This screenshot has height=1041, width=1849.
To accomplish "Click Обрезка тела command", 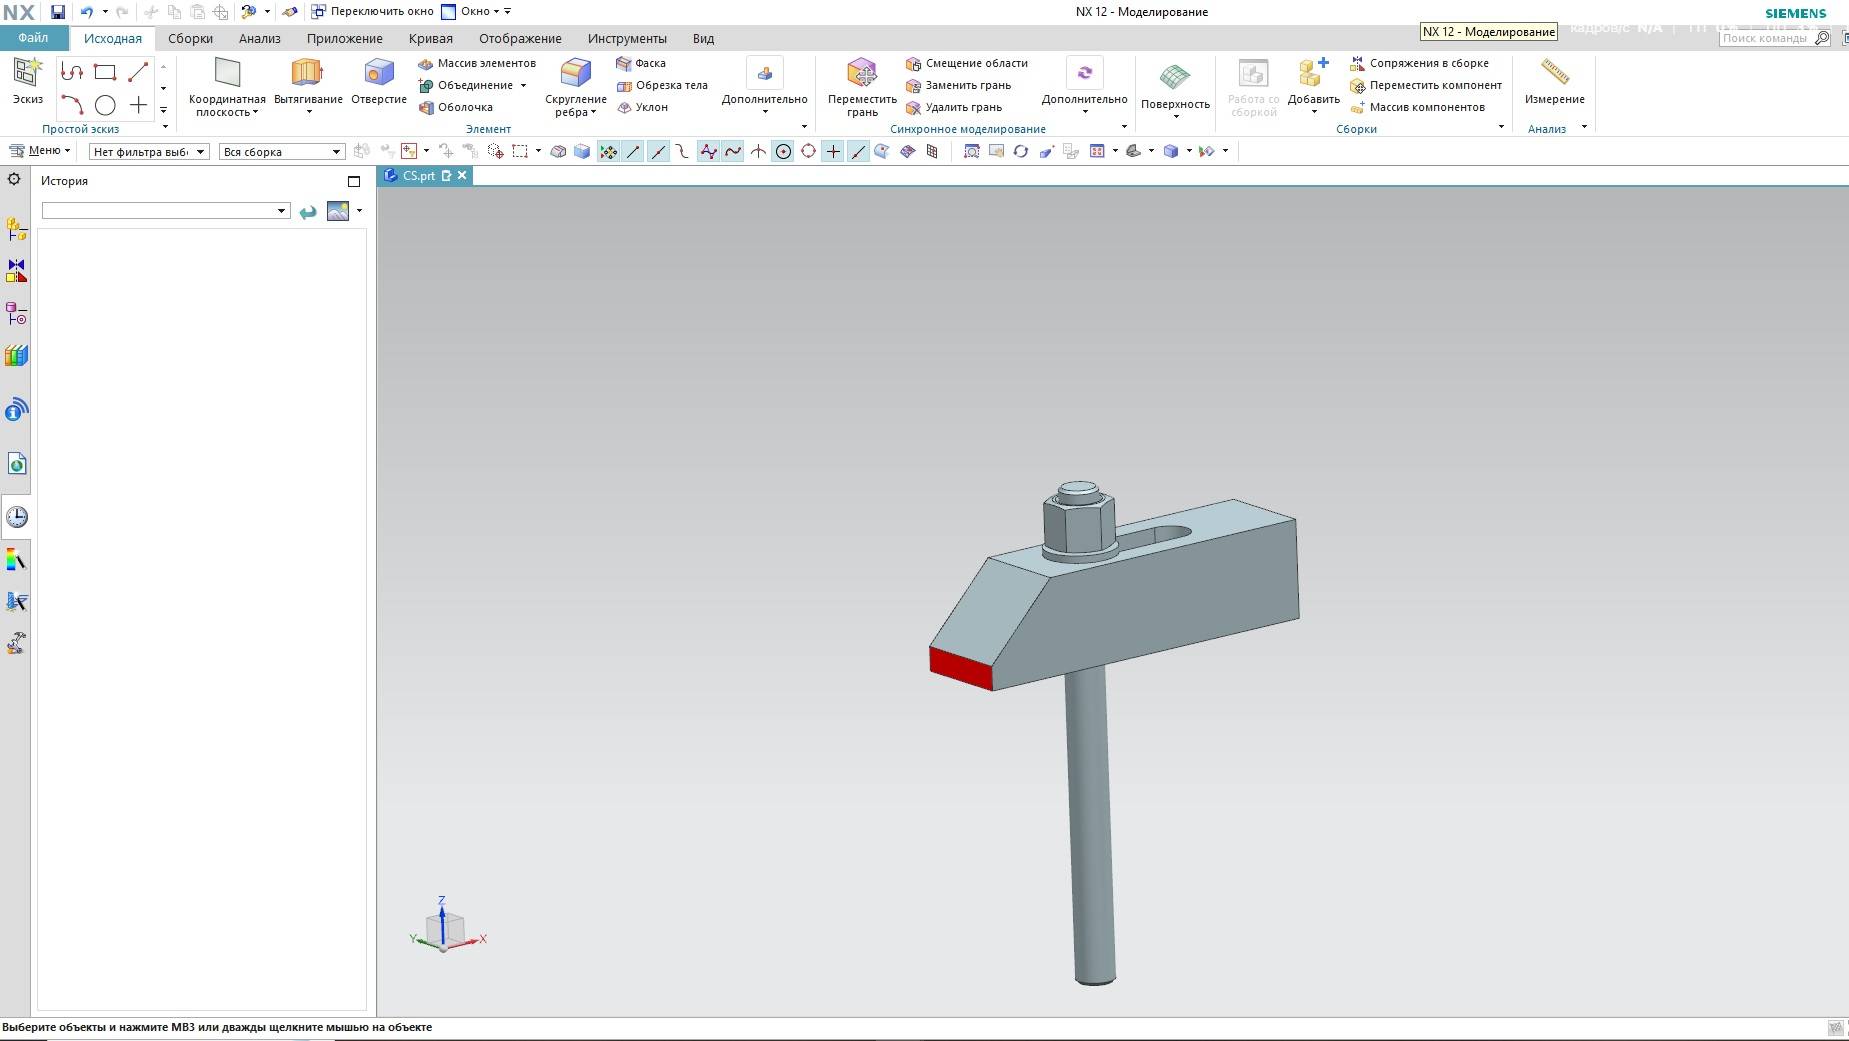I will pyautogui.click(x=662, y=85).
